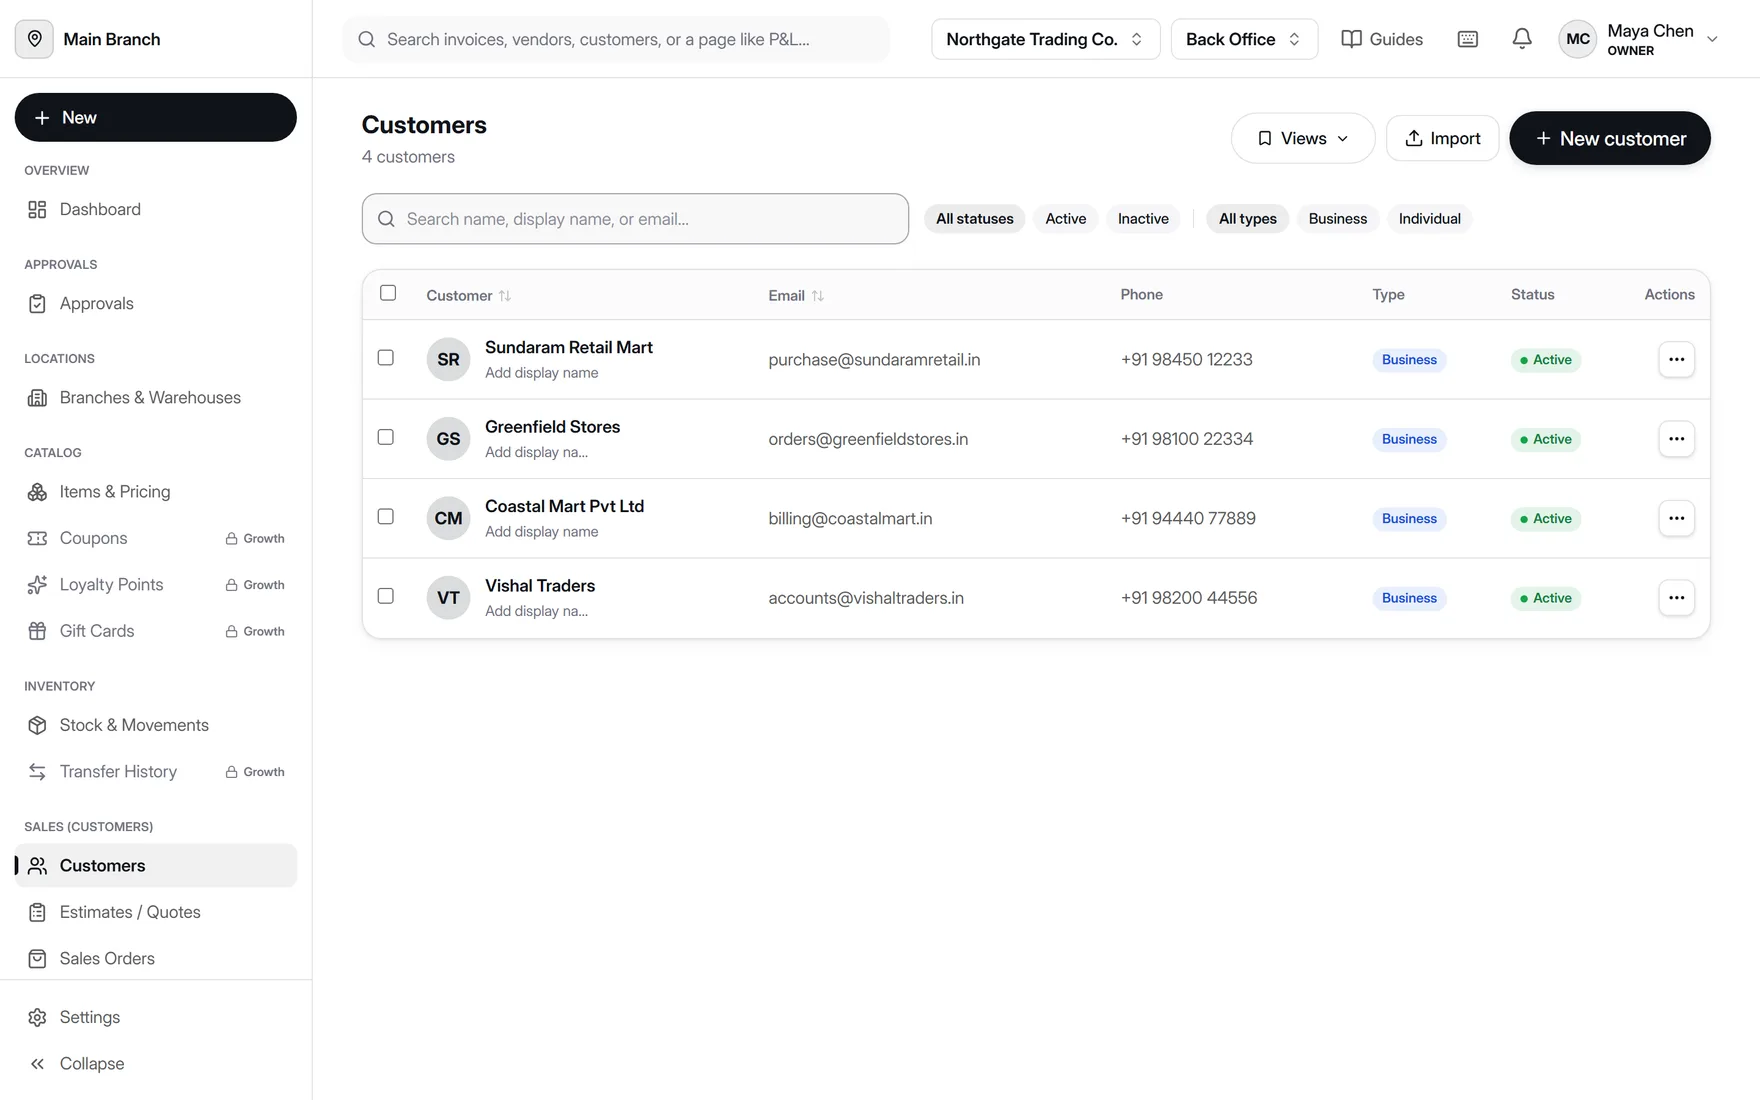Click the Customers people icon in sidebar

coord(37,866)
